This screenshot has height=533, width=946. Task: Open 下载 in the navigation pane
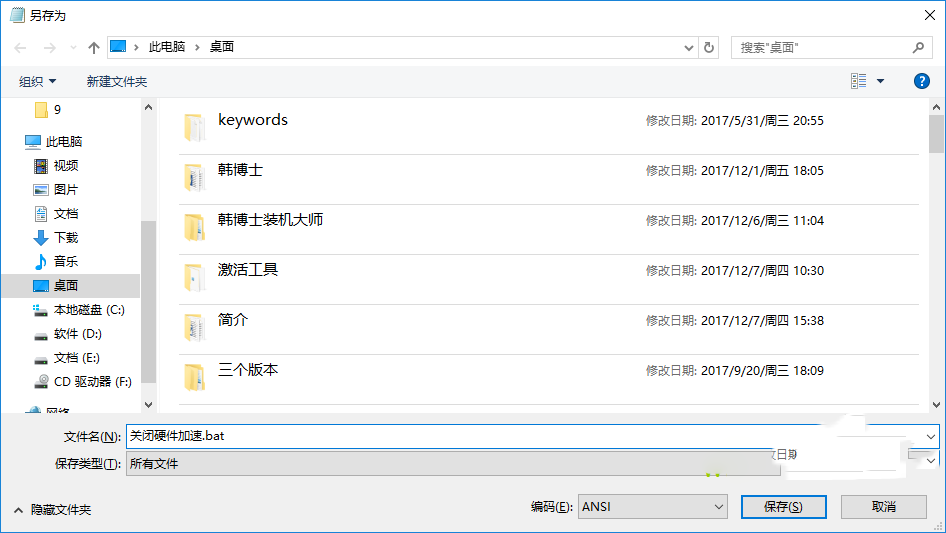tap(66, 237)
